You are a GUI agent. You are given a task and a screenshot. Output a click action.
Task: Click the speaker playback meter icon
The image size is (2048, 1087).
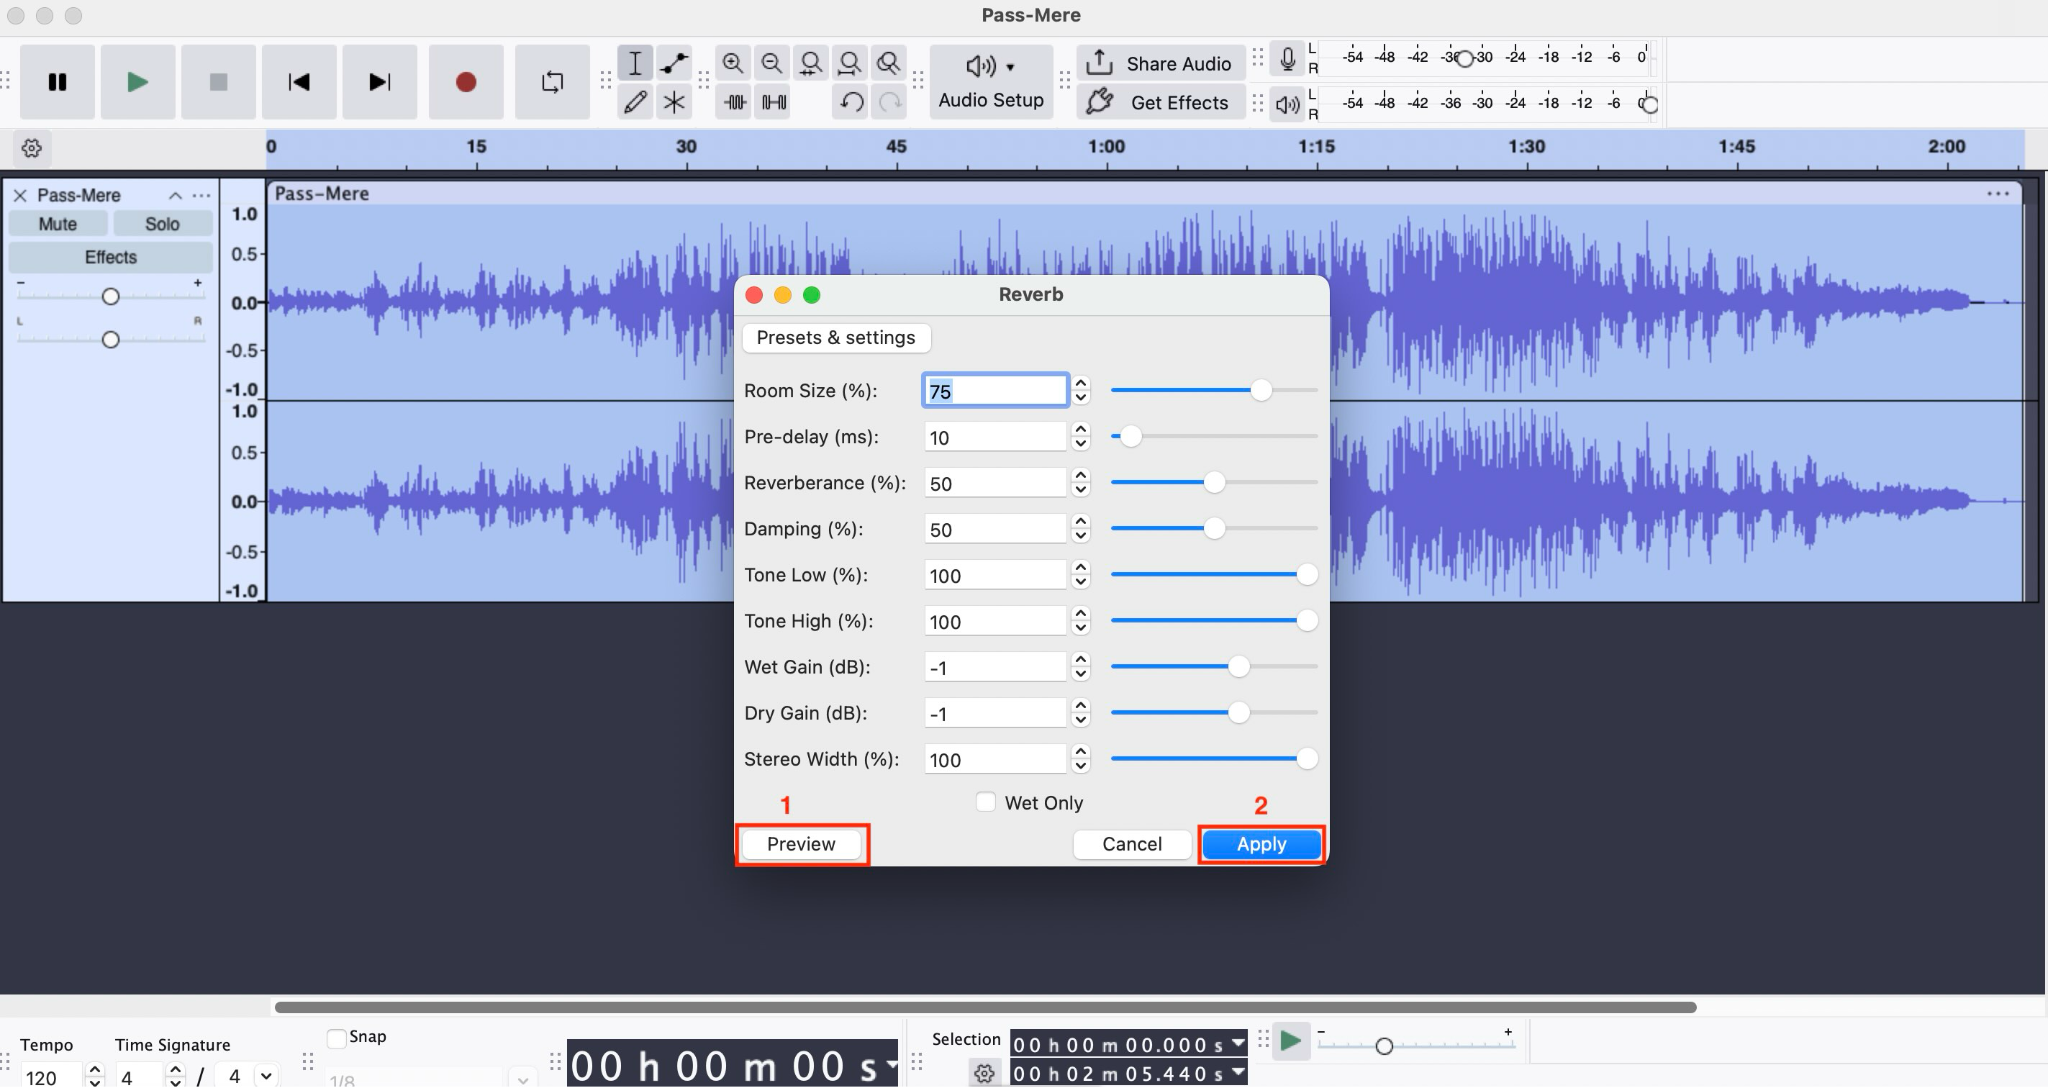click(x=1288, y=104)
